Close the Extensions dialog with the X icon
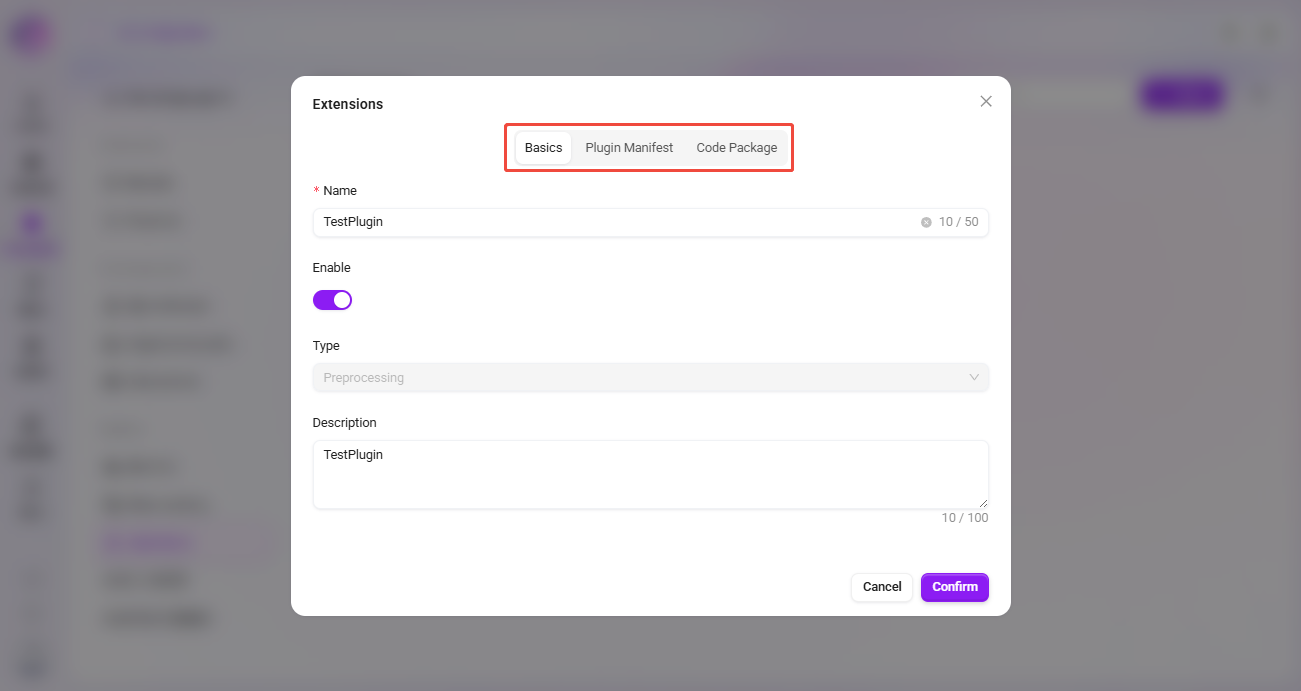The height and width of the screenshot is (691, 1301). click(986, 101)
